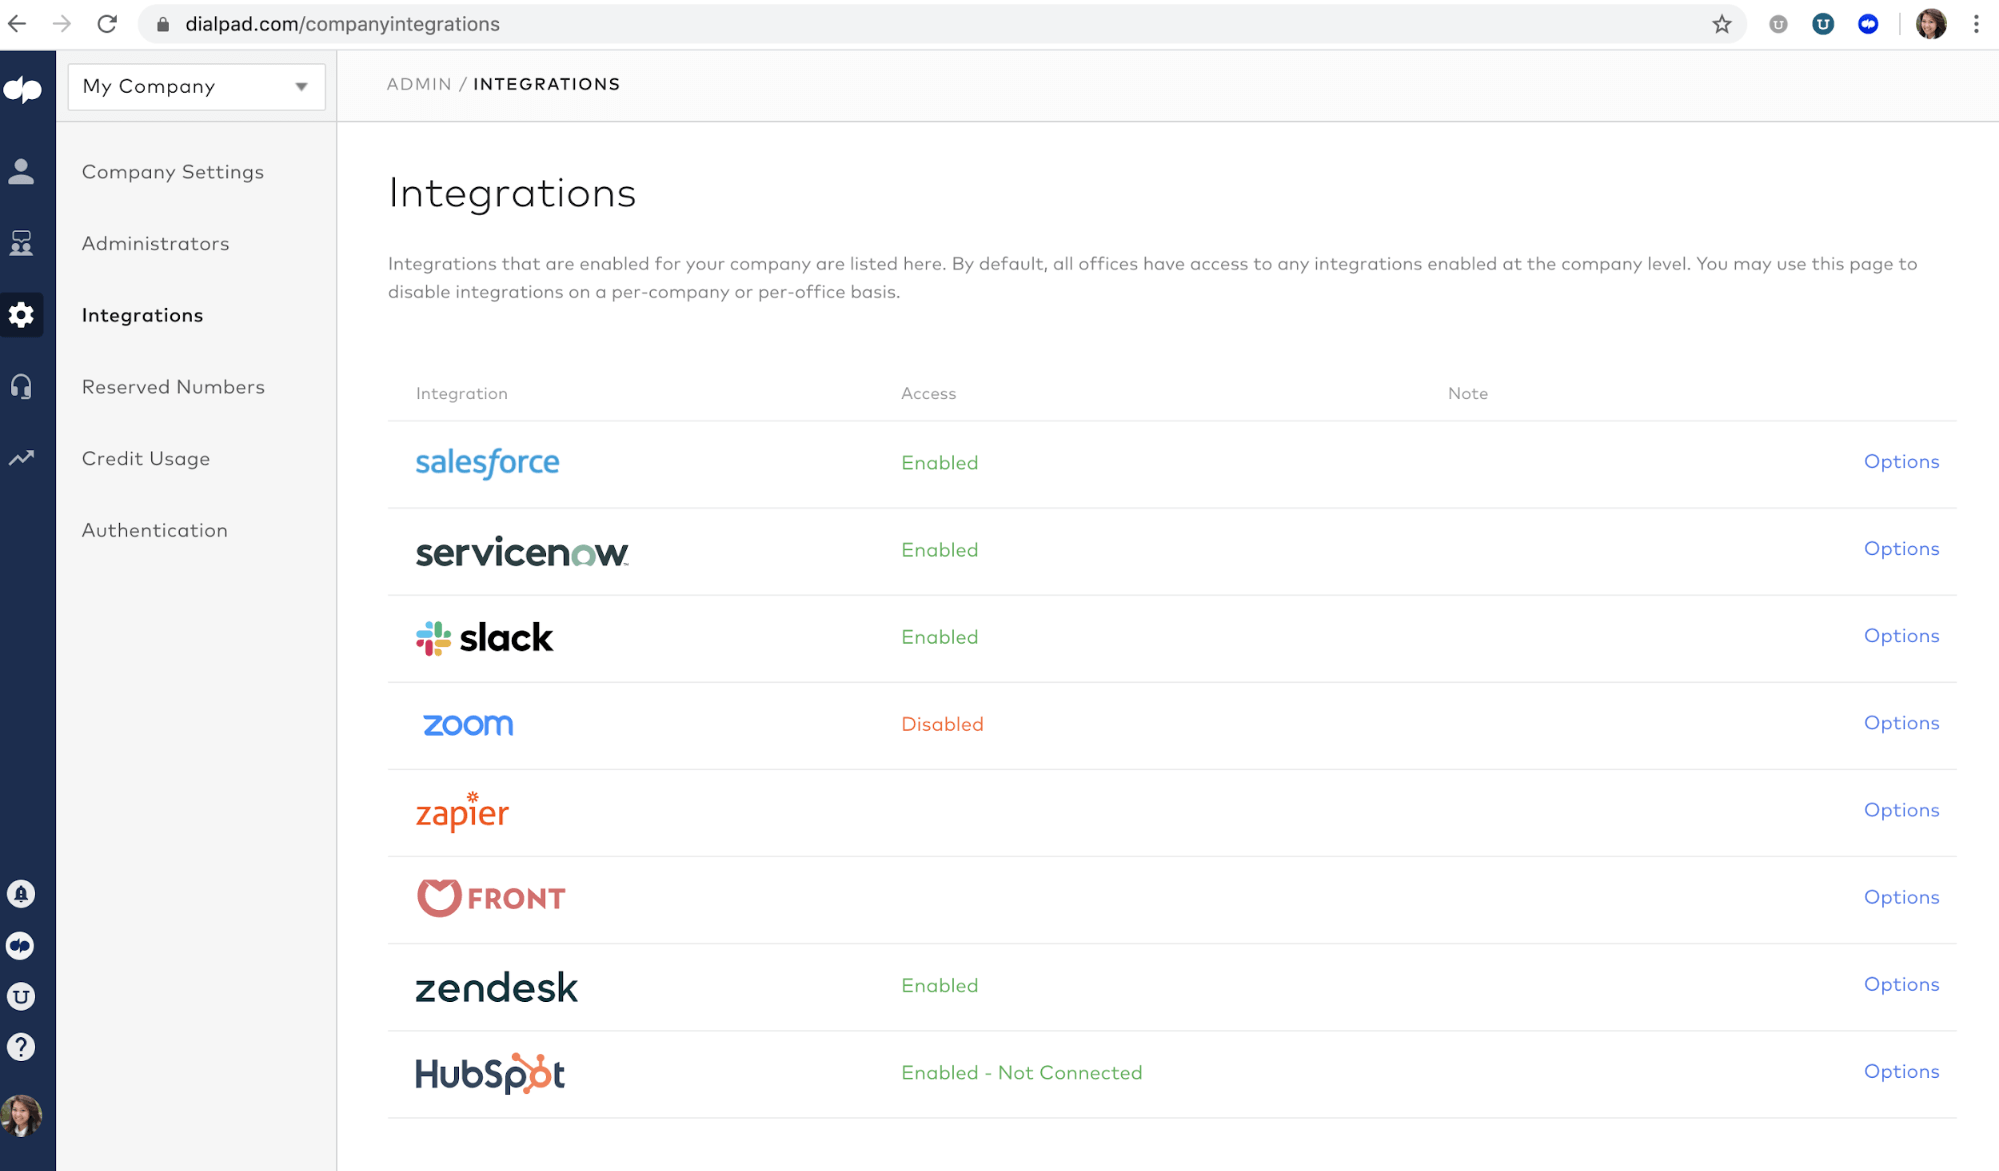The image size is (1999, 1171).
Task: Open the help question mark icon
Action: point(21,1047)
